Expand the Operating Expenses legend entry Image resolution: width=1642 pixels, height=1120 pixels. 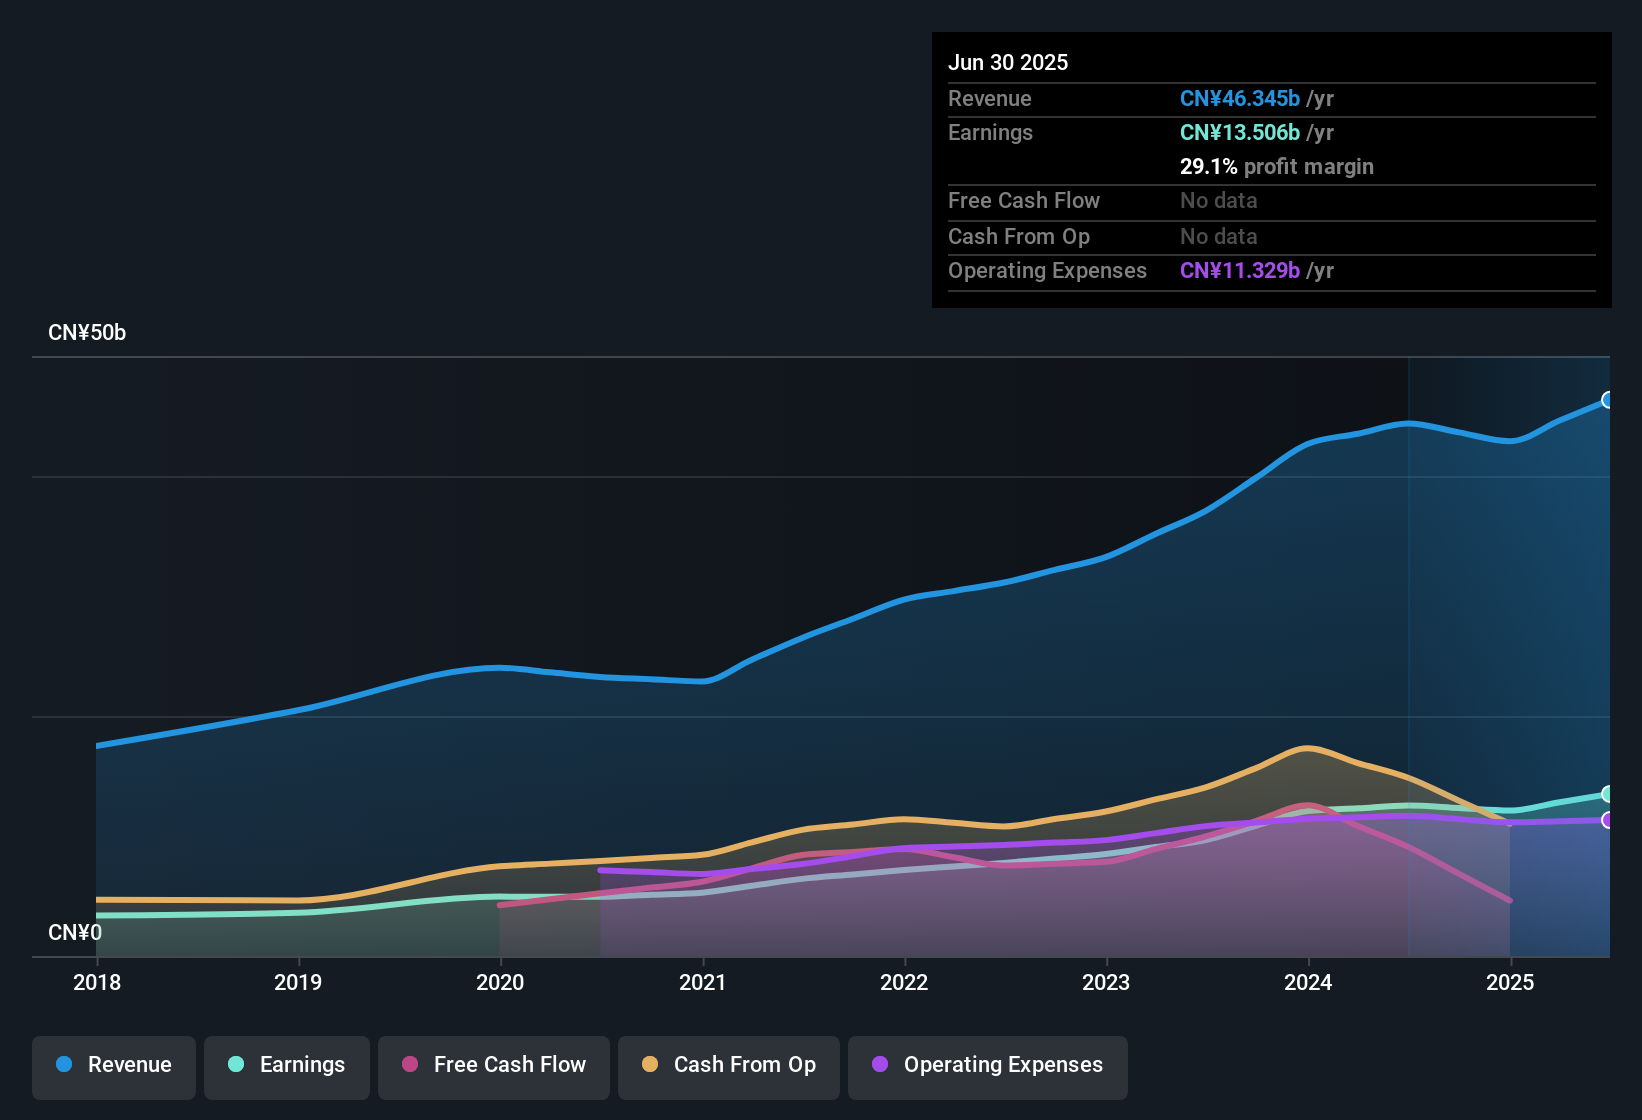[x=987, y=1065]
